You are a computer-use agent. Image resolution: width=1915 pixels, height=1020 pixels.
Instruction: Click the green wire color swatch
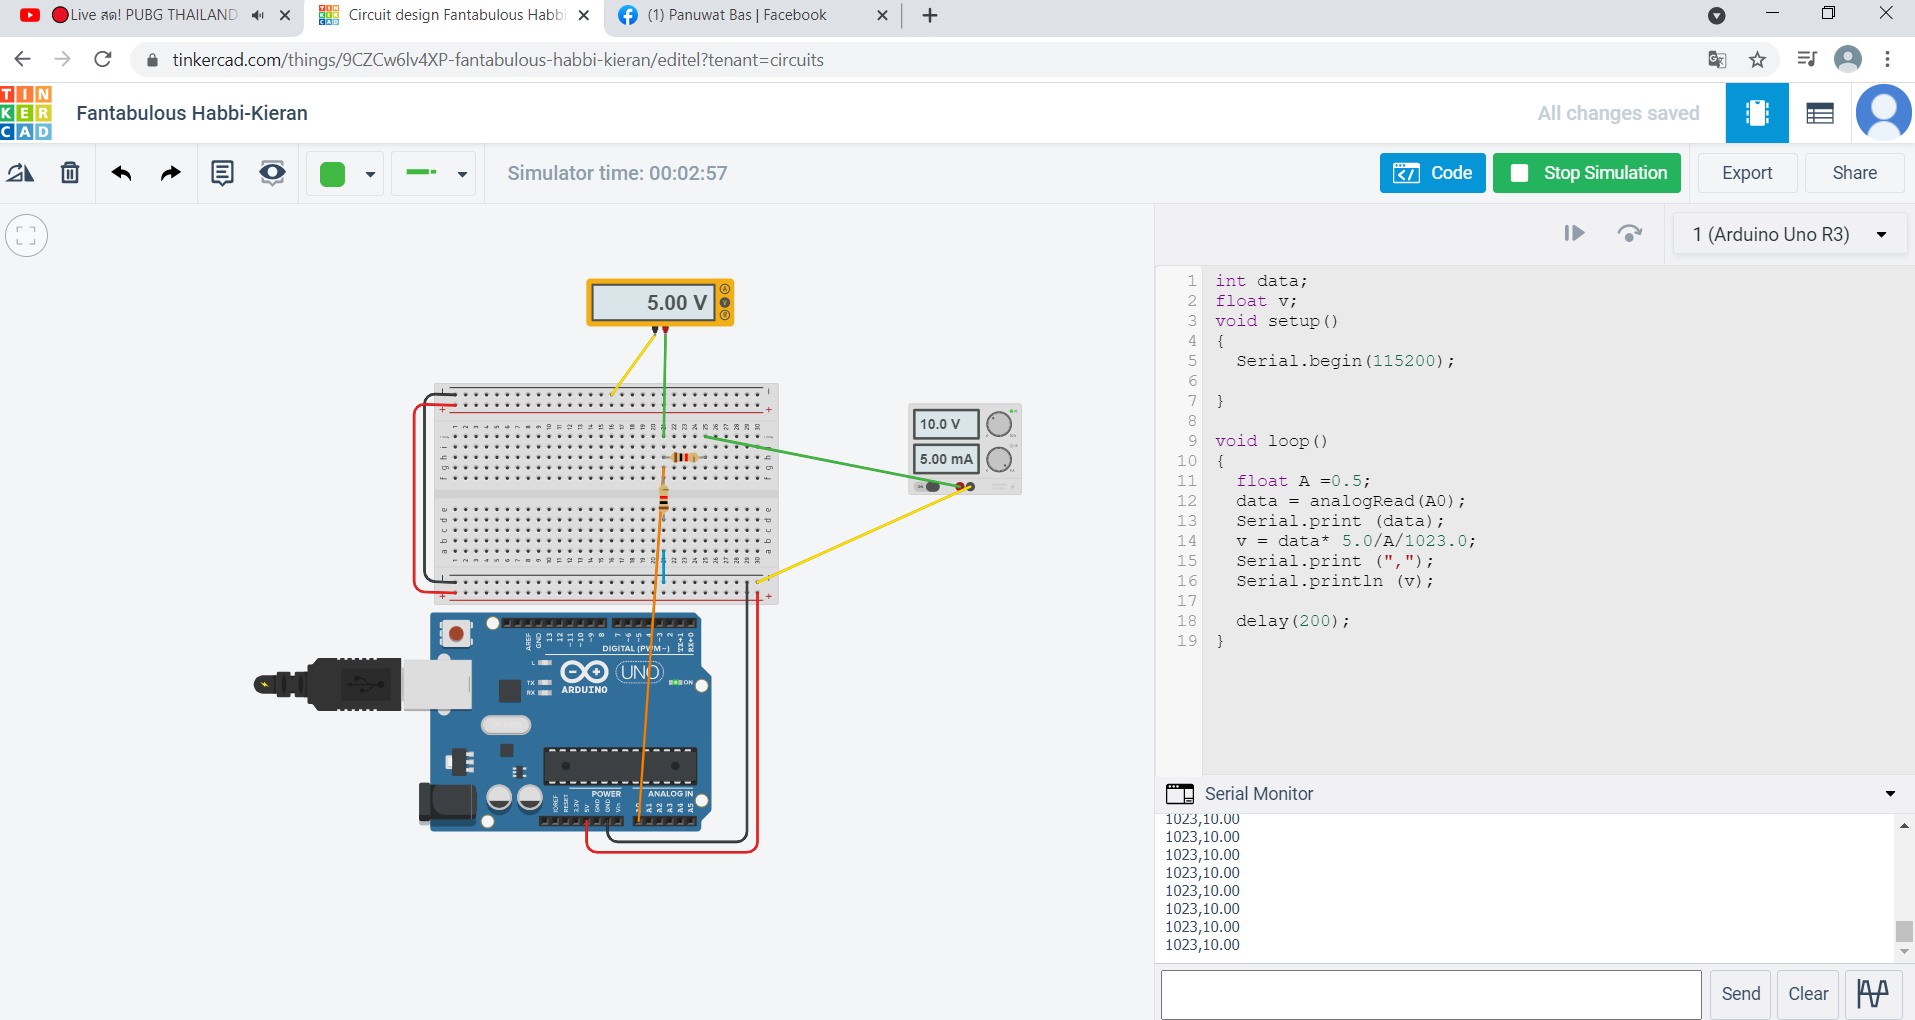click(x=333, y=174)
